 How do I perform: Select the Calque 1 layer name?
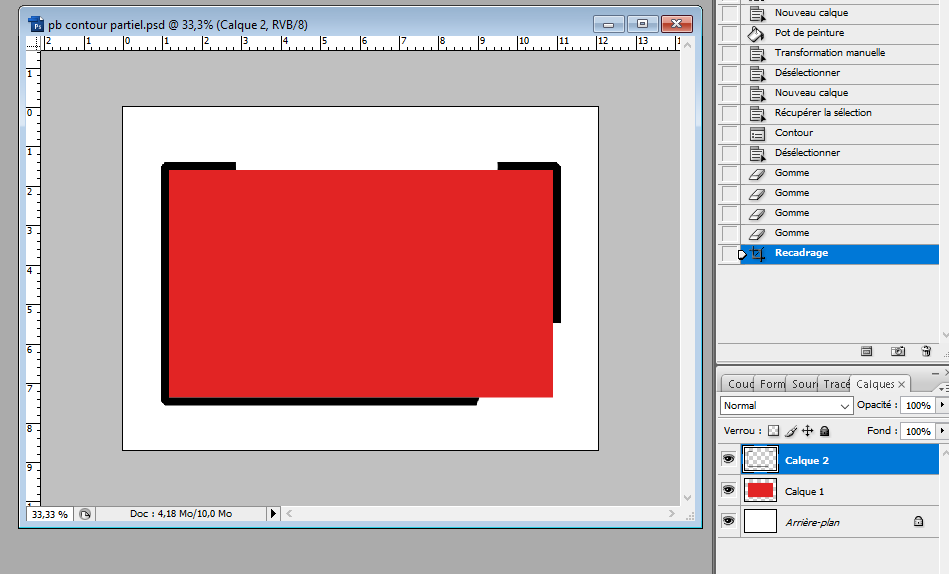(x=804, y=492)
